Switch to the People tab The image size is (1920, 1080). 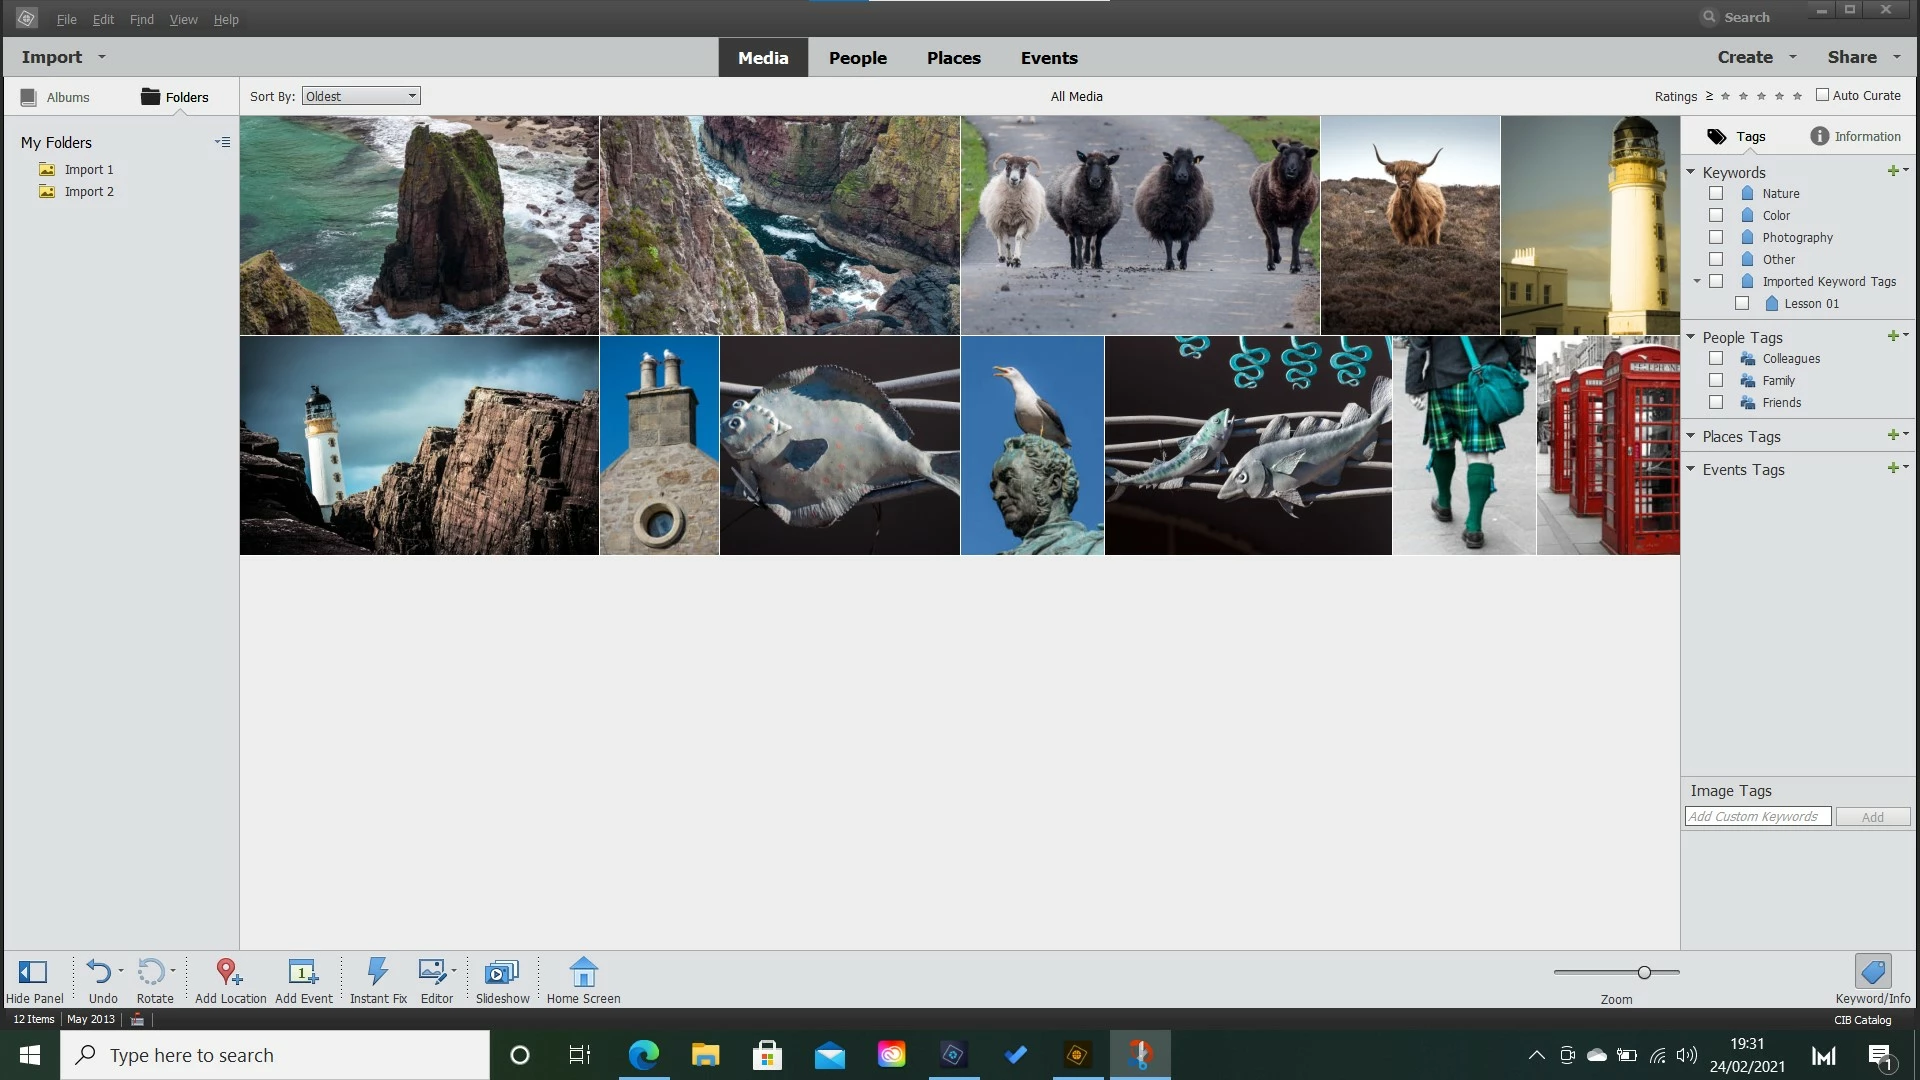857,58
